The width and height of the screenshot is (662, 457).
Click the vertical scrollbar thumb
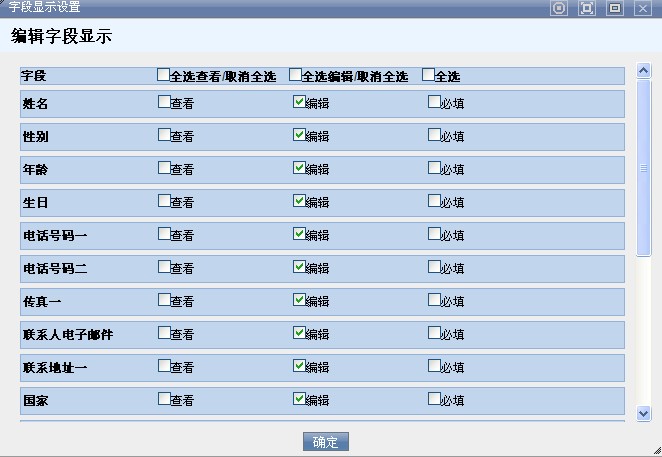coord(644,168)
